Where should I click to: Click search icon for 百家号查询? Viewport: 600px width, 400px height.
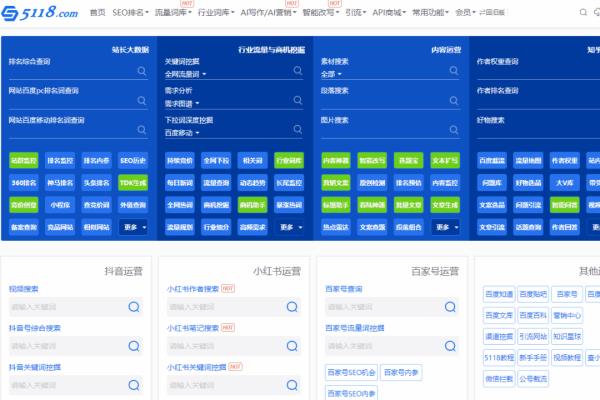450,307
